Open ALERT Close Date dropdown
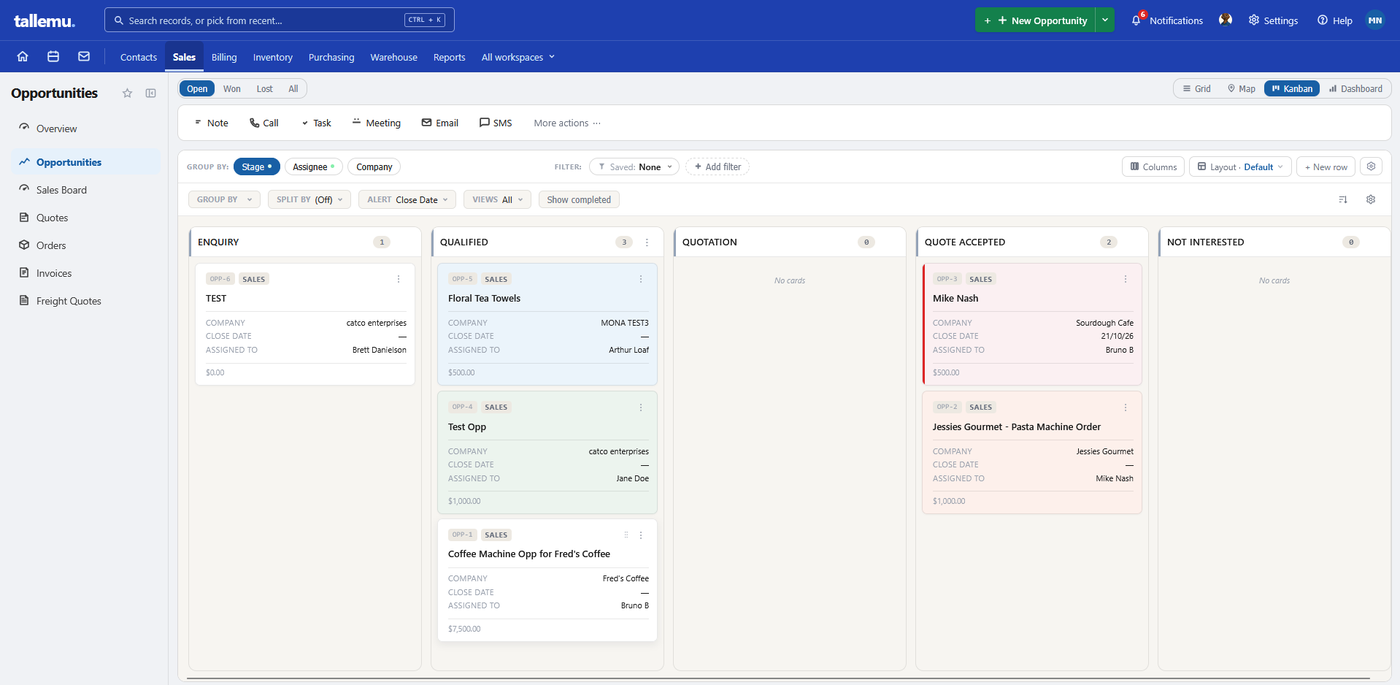1400x685 pixels. click(408, 199)
